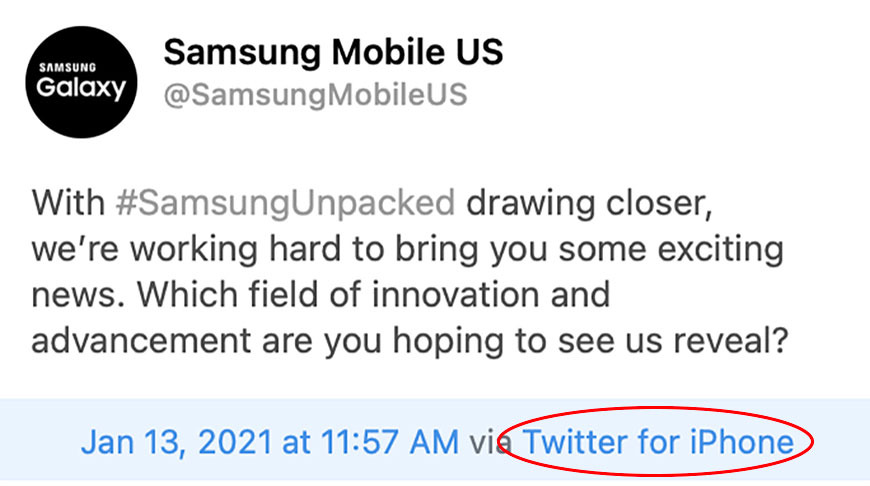Open the Samsung Mobile US profile name
The width and height of the screenshot is (870, 486).
coord(333,52)
